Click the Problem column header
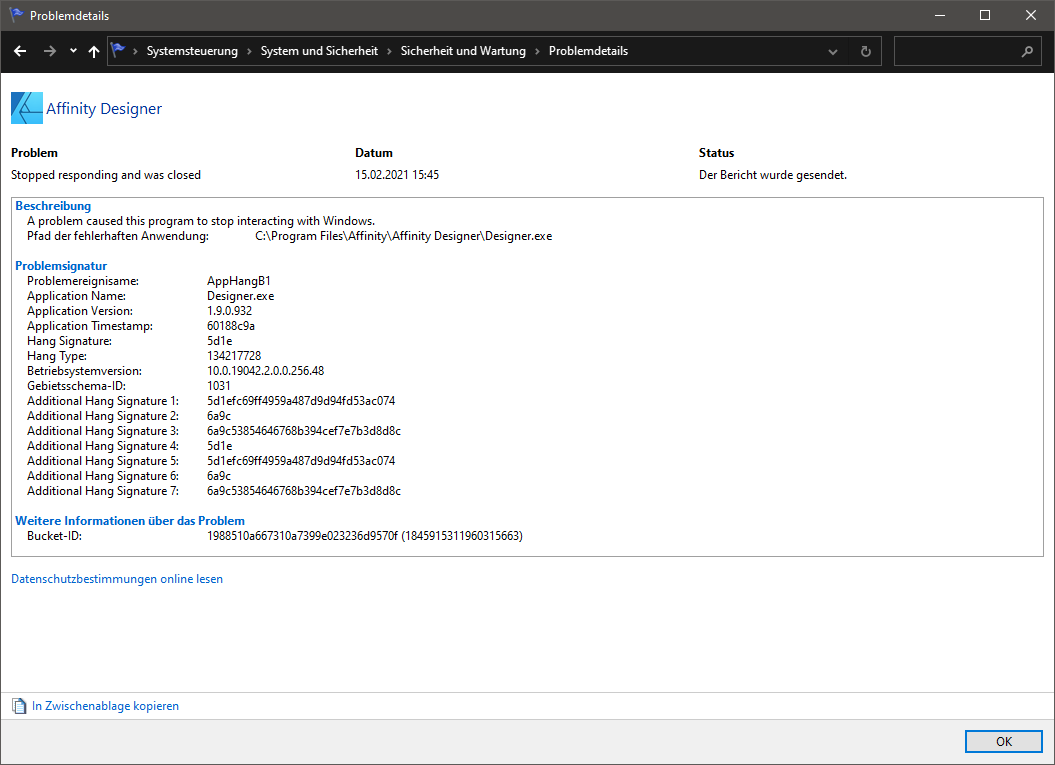This screenshot has height=765, width=1055. (x=34, y=153)
